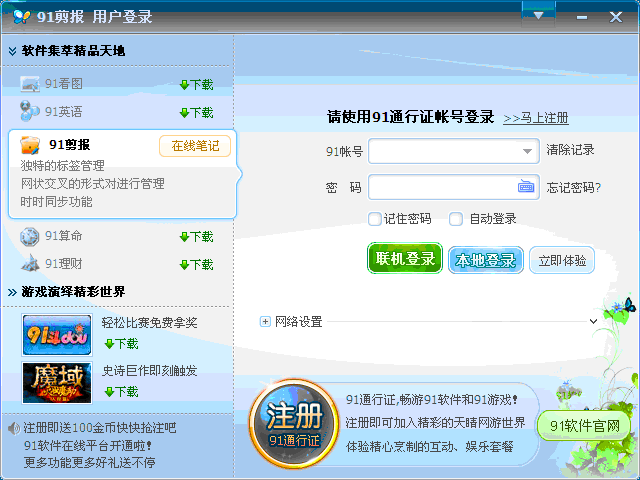The height and width of the screenshot is (480, 640).
Task: Click the 网状交叉的形式对进行管理 text
Action: pos(93,184)
